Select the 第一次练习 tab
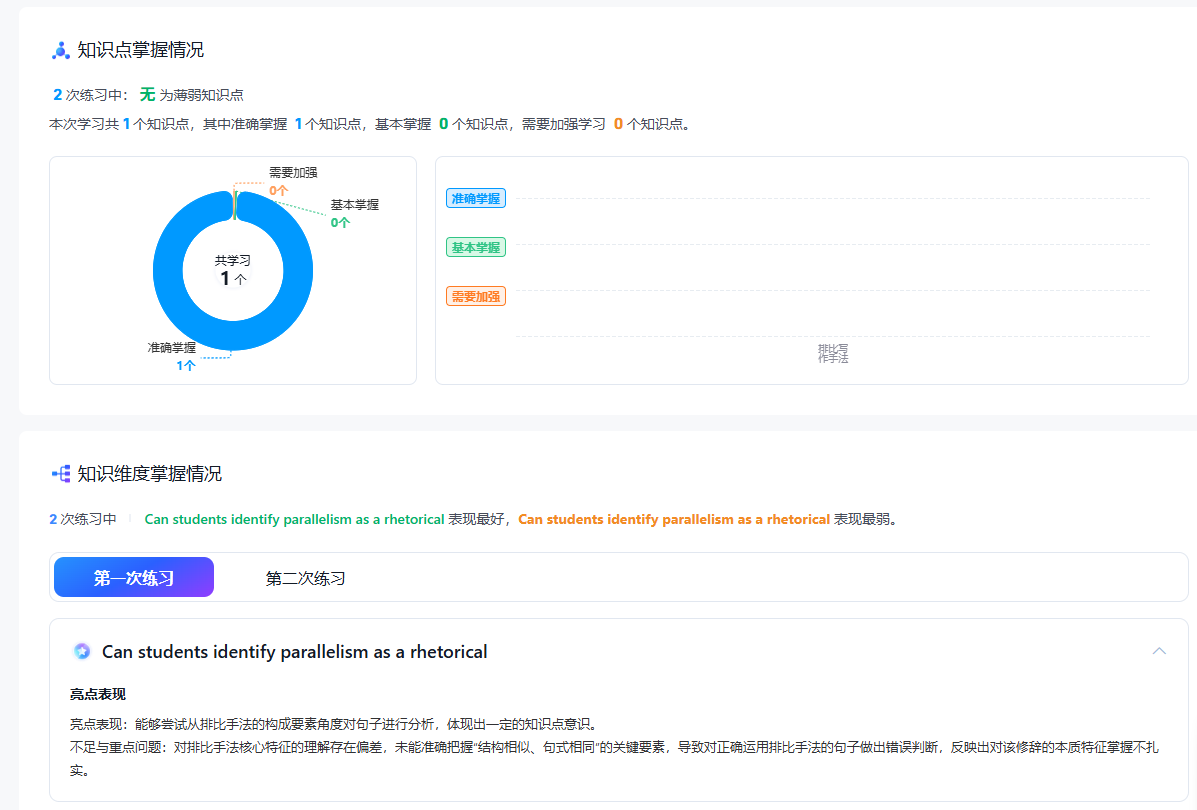The image size is (1197, 810). click(134, 578)
